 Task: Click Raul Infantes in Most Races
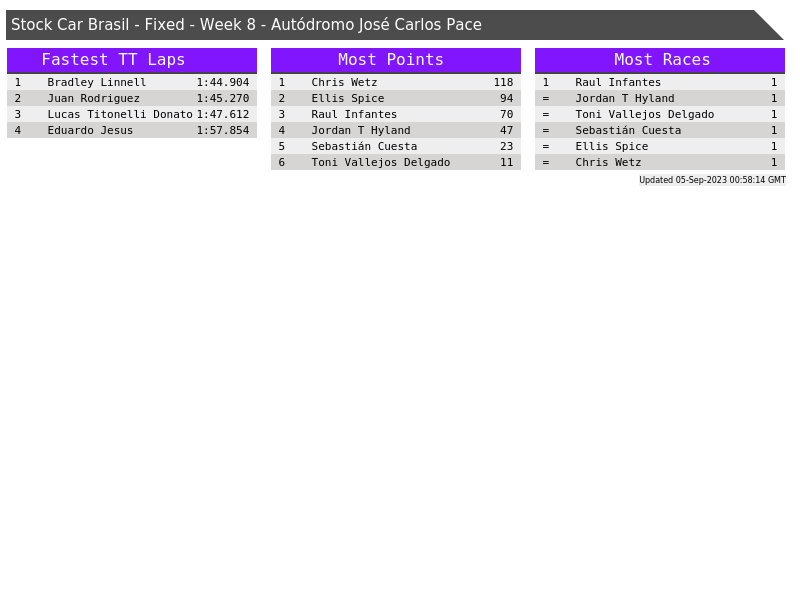[618, 82]
